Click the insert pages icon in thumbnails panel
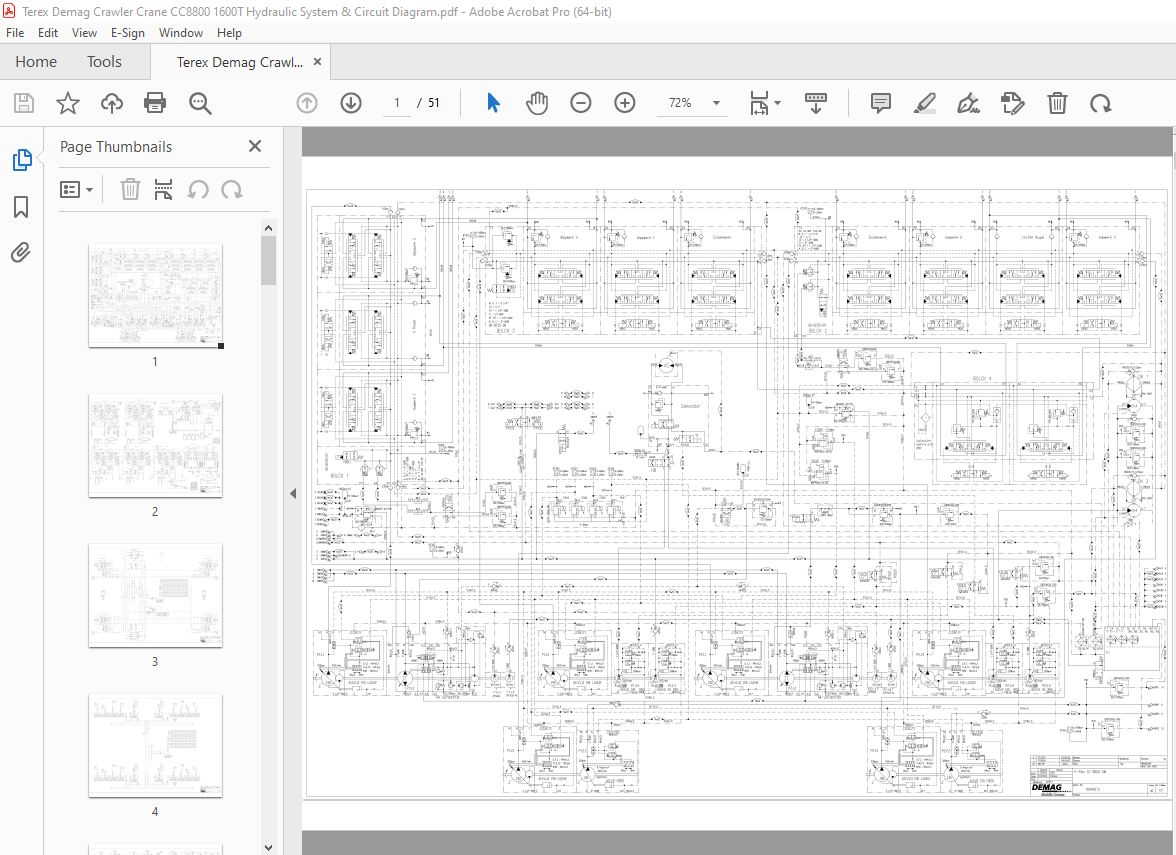 pyautogui.click(x=163, y=190)
